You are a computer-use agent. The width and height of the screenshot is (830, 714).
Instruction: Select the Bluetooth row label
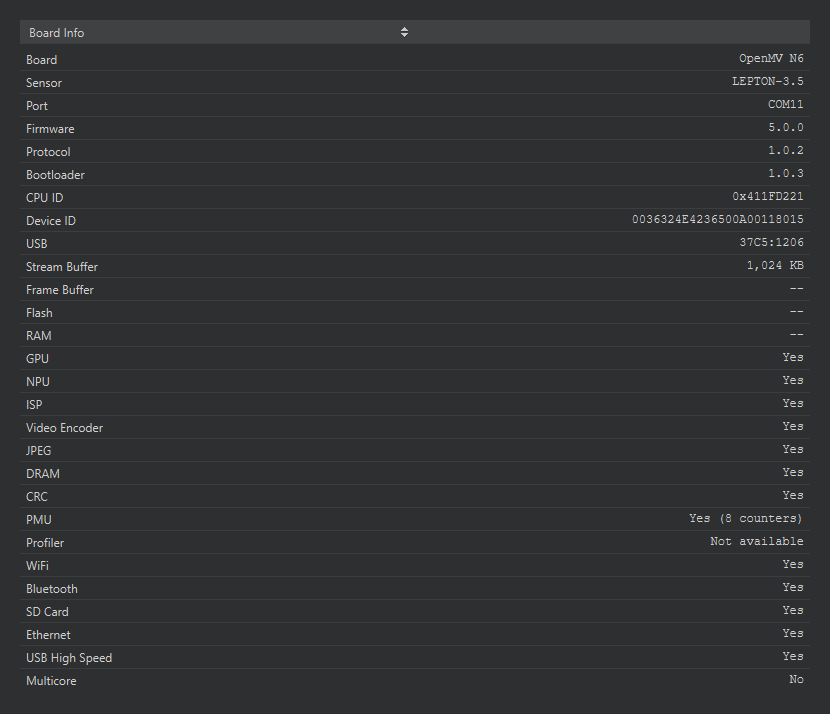pyautogui.click(x=52, y=589)
